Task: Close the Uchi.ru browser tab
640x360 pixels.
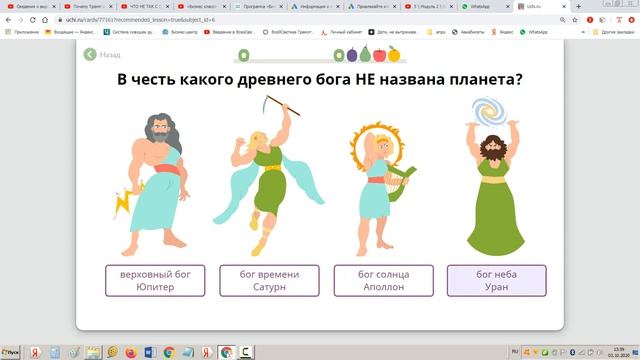Action: point(564,7)
